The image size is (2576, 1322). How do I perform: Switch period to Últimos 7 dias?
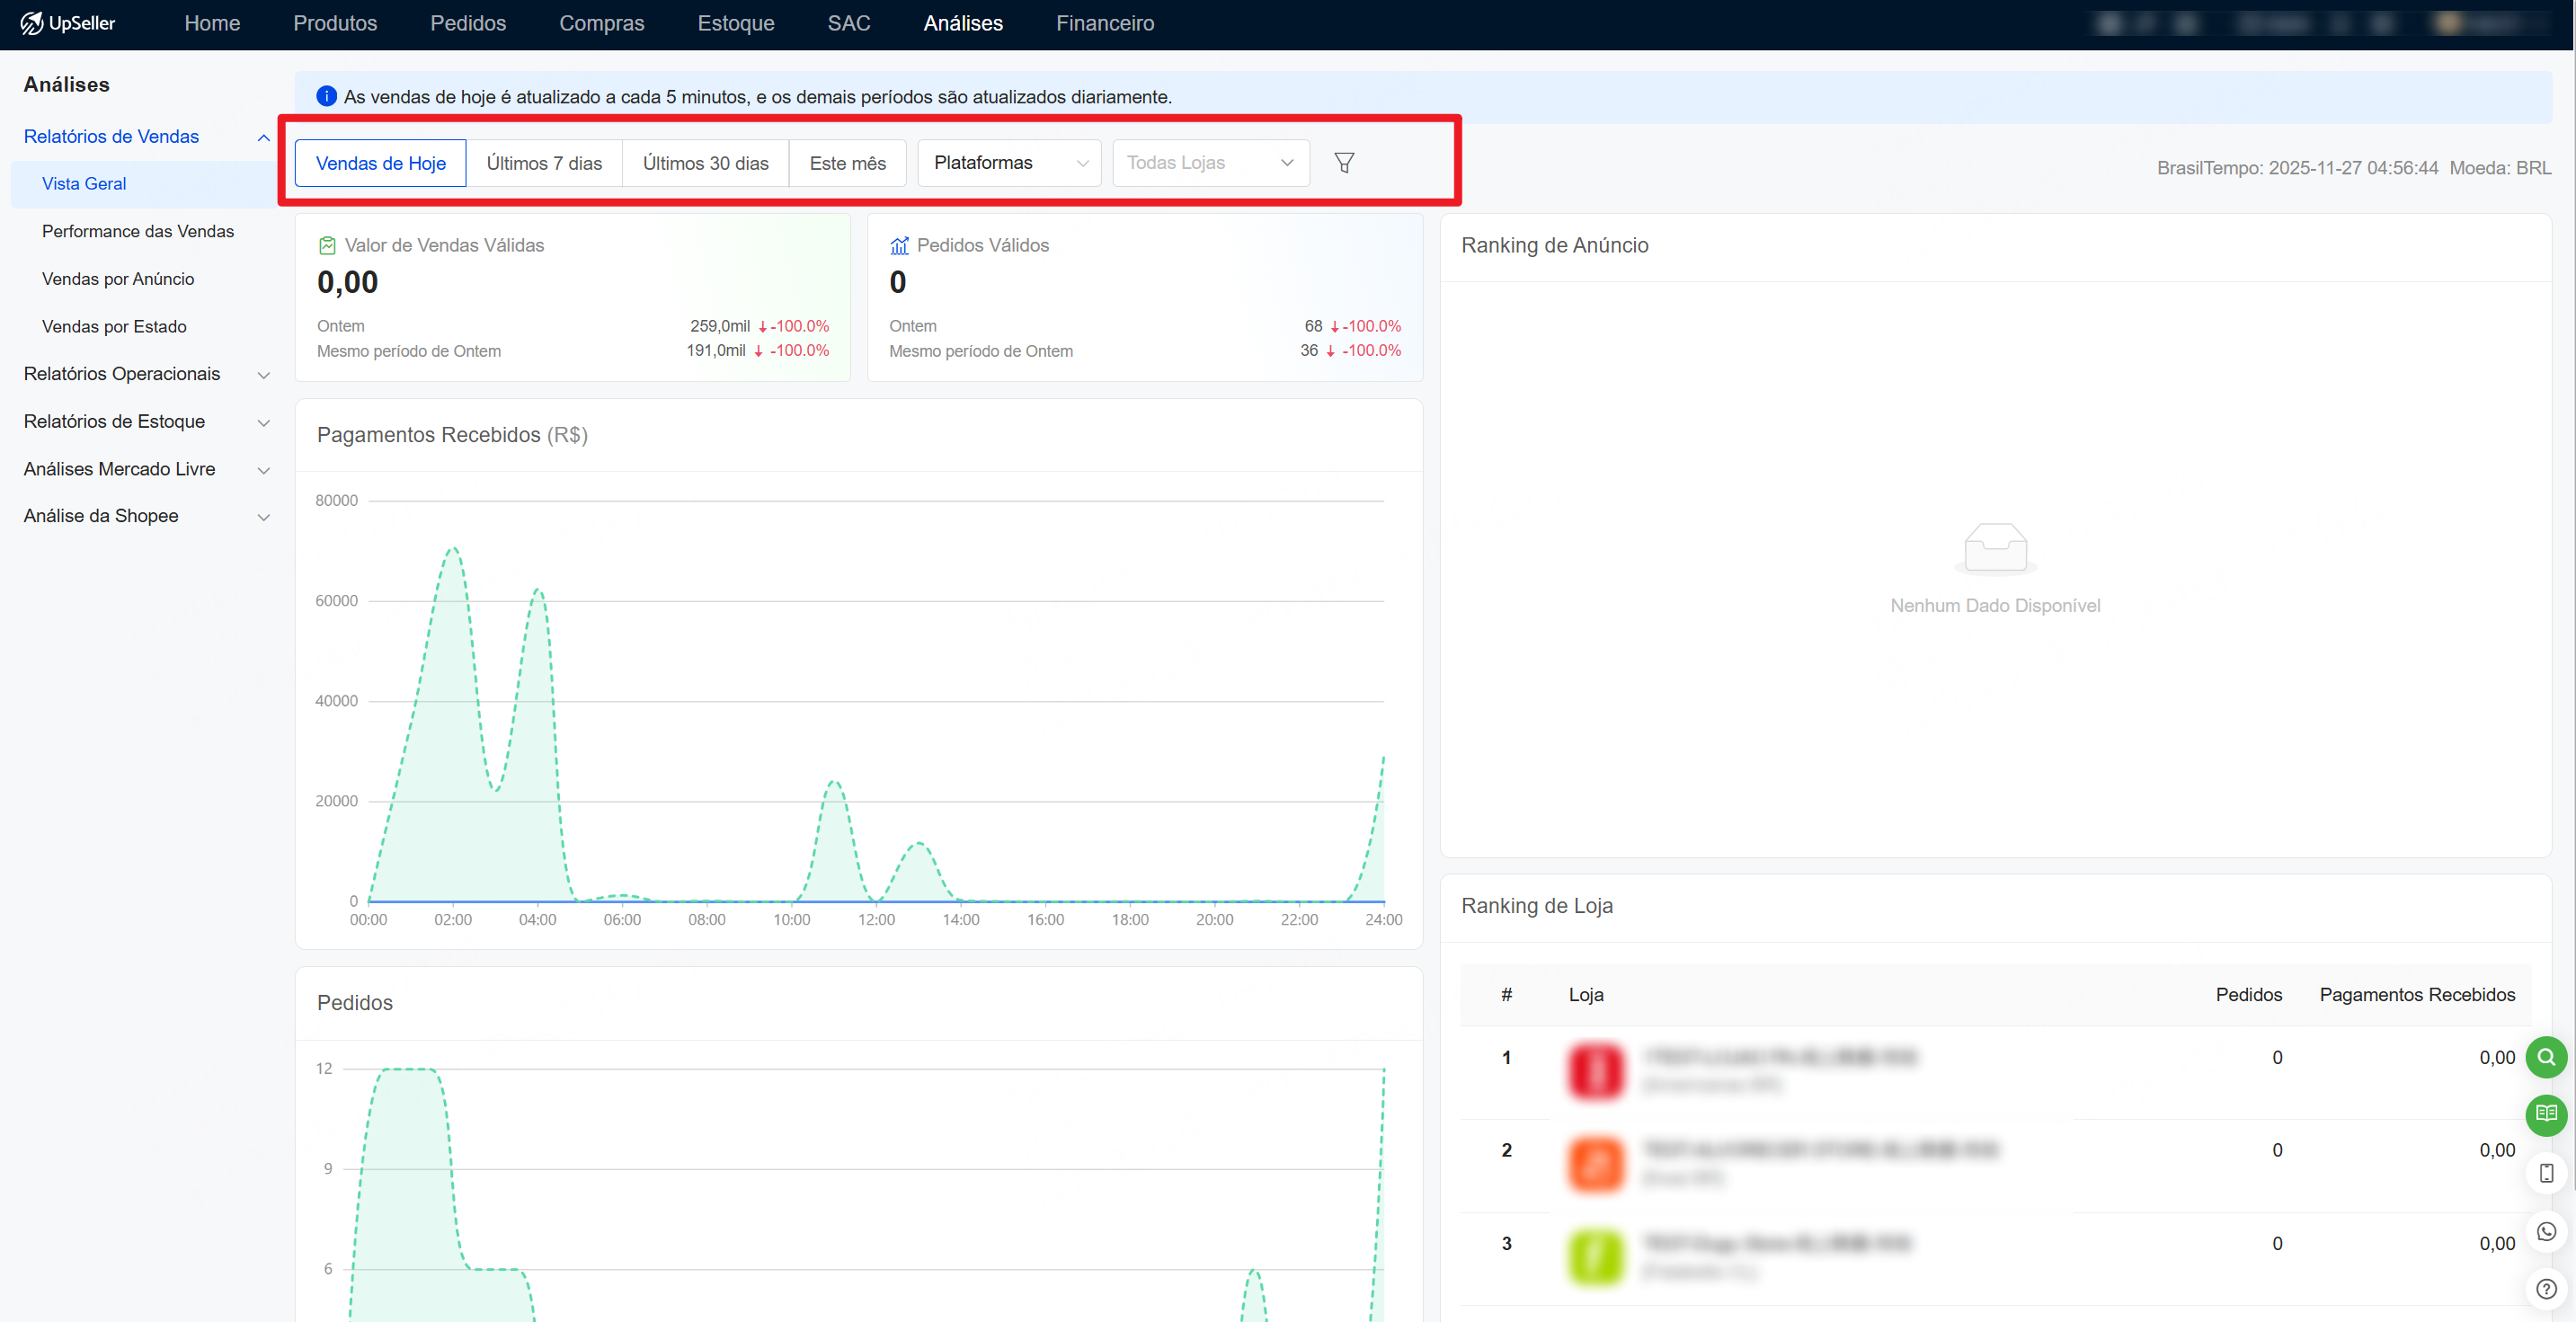coord(544,163)
